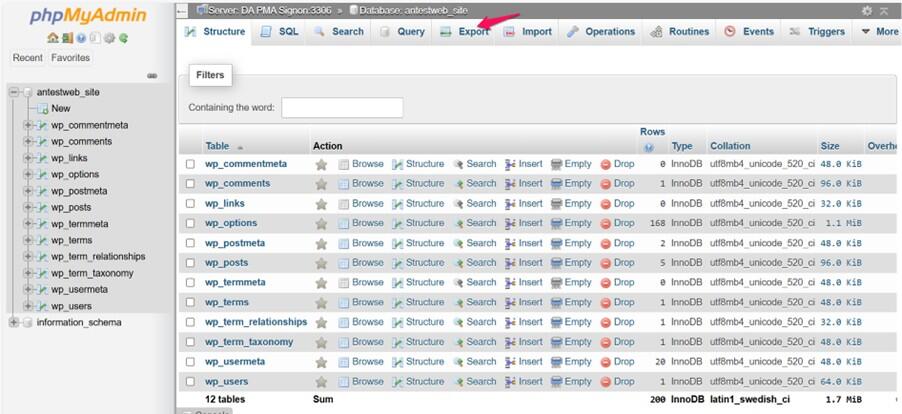902x414 pixels.
Task: Open the Export tab
Action: (464, 32)
